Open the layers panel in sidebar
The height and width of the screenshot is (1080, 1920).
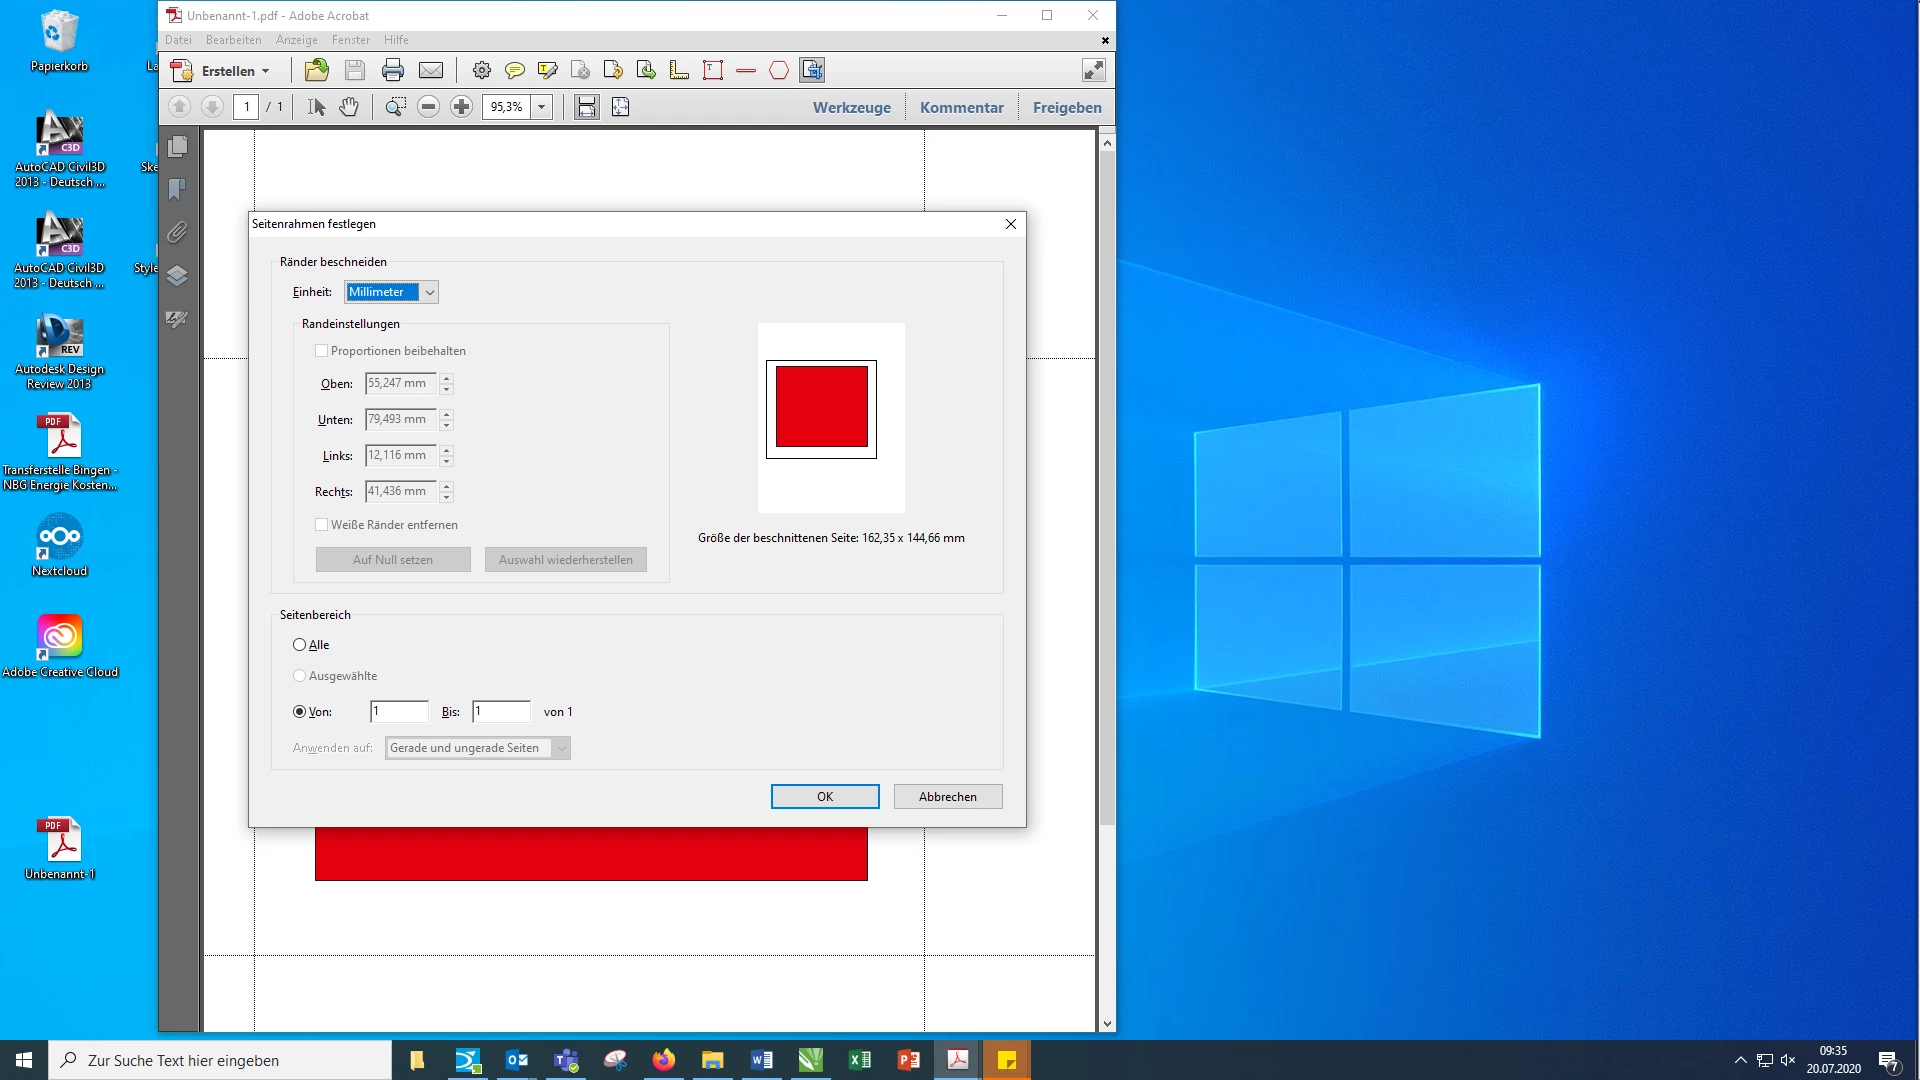177,276
